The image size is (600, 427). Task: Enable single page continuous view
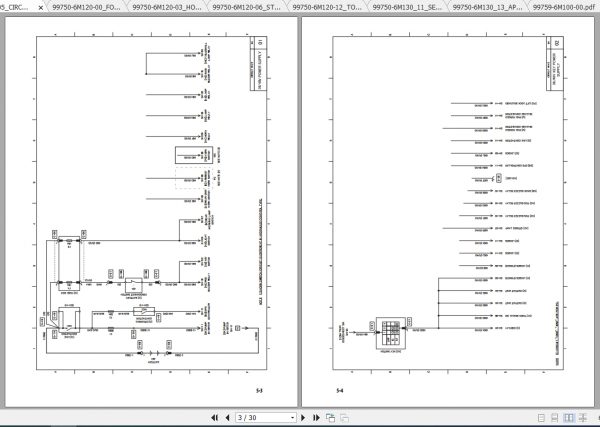tap(554, 418)
